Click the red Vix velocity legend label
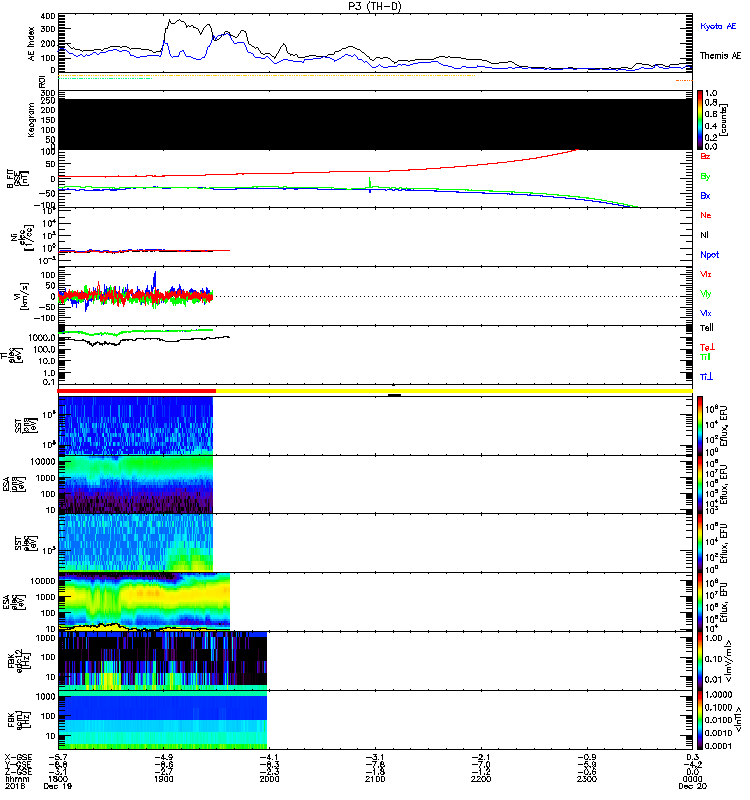 706,274
